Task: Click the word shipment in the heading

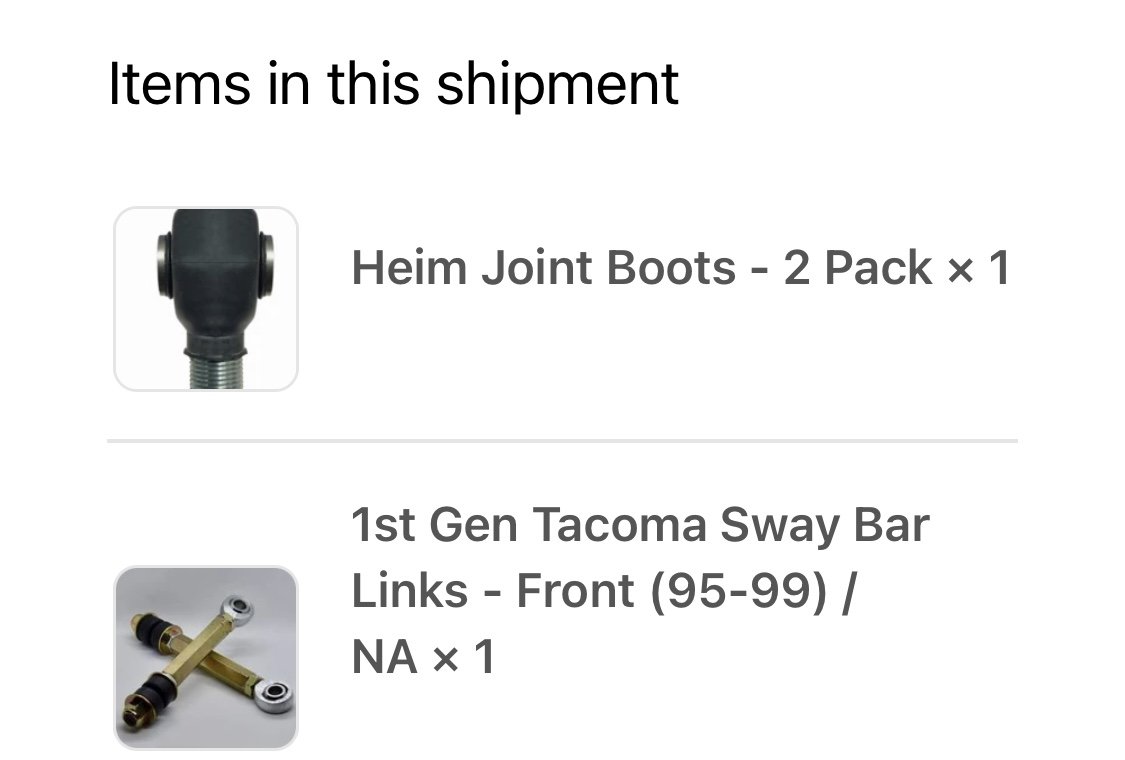Action: coord(557,84)
